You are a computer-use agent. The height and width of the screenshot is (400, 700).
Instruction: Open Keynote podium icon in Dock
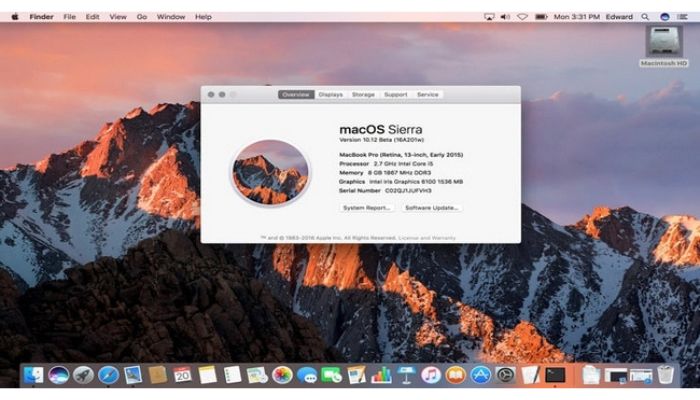[x=406, y=375]
